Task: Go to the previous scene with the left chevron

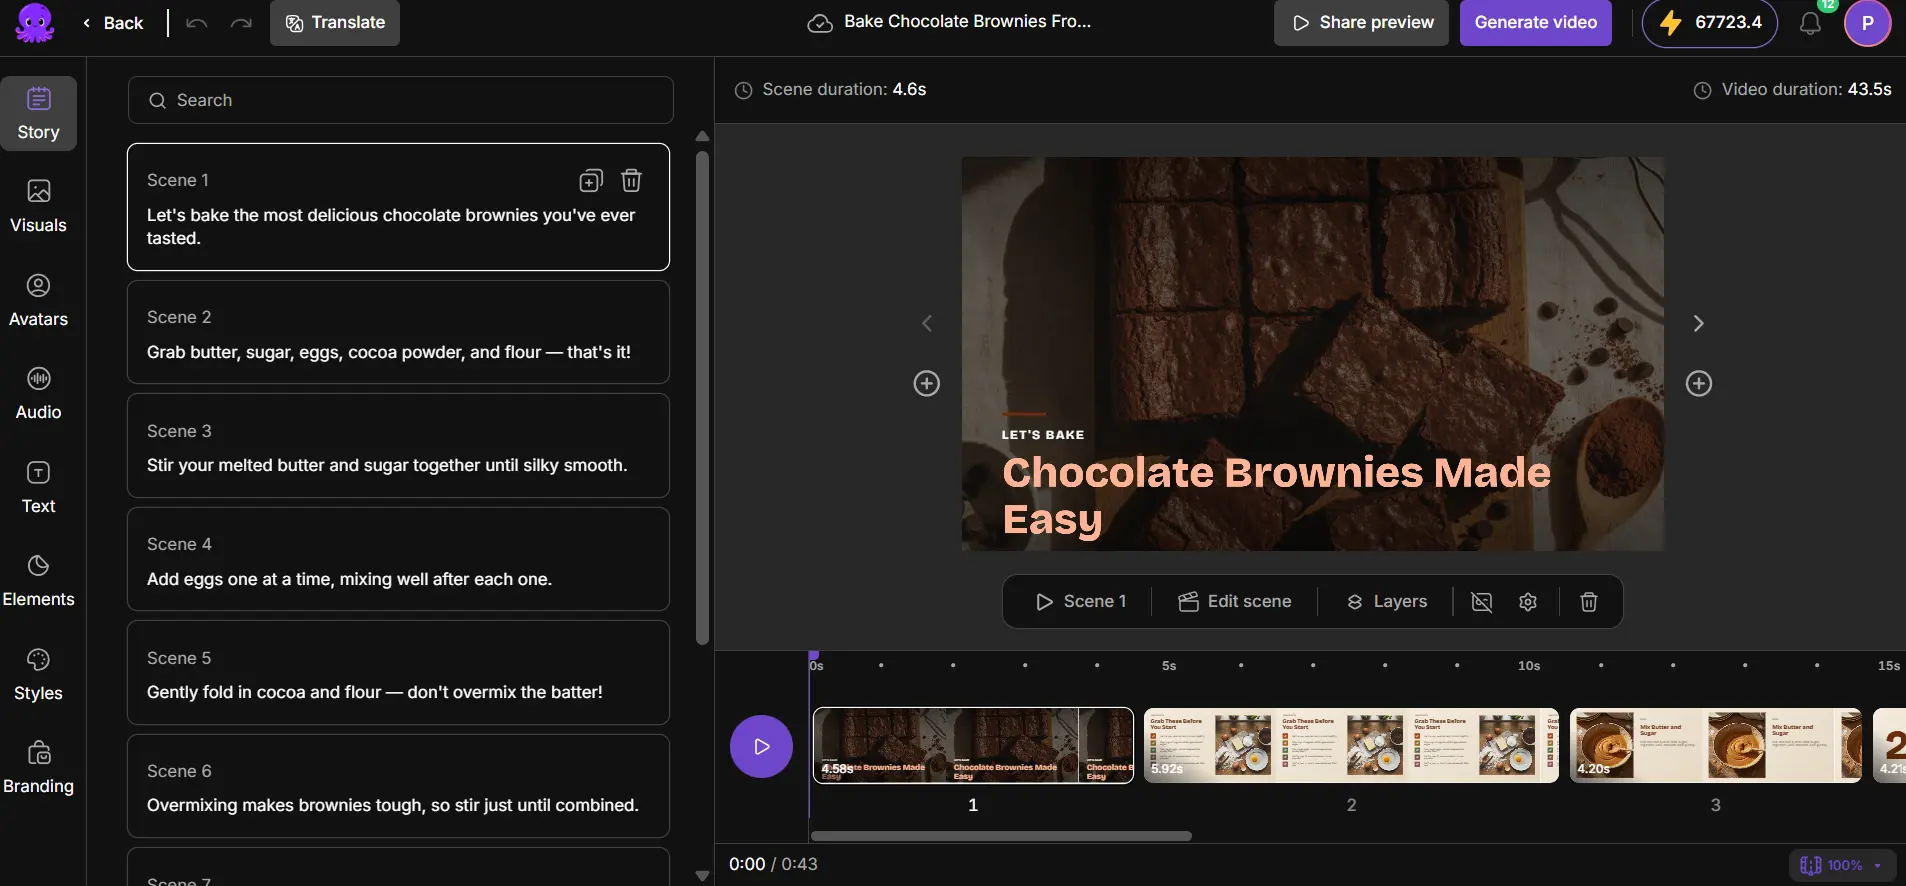Action: pyautogui.click(x=927, y=323)
